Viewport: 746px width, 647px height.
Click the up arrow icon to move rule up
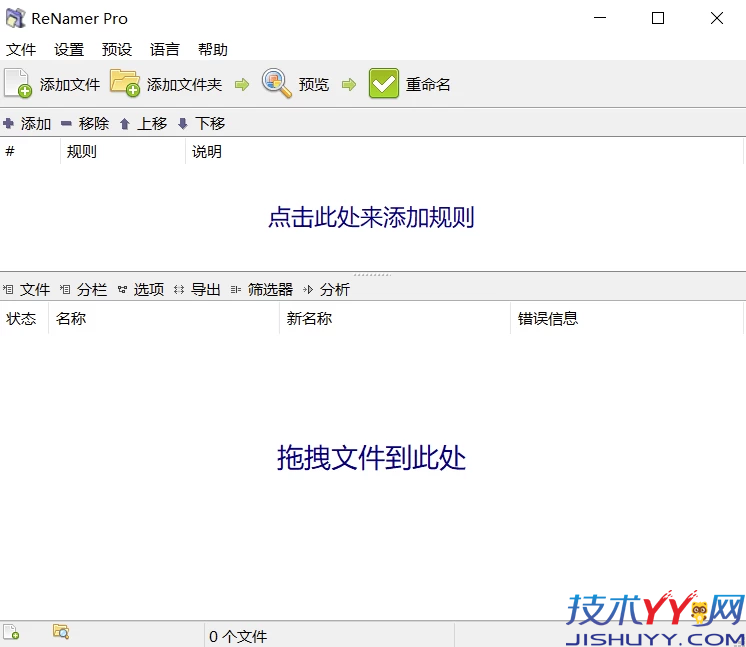tap(125, 124)
